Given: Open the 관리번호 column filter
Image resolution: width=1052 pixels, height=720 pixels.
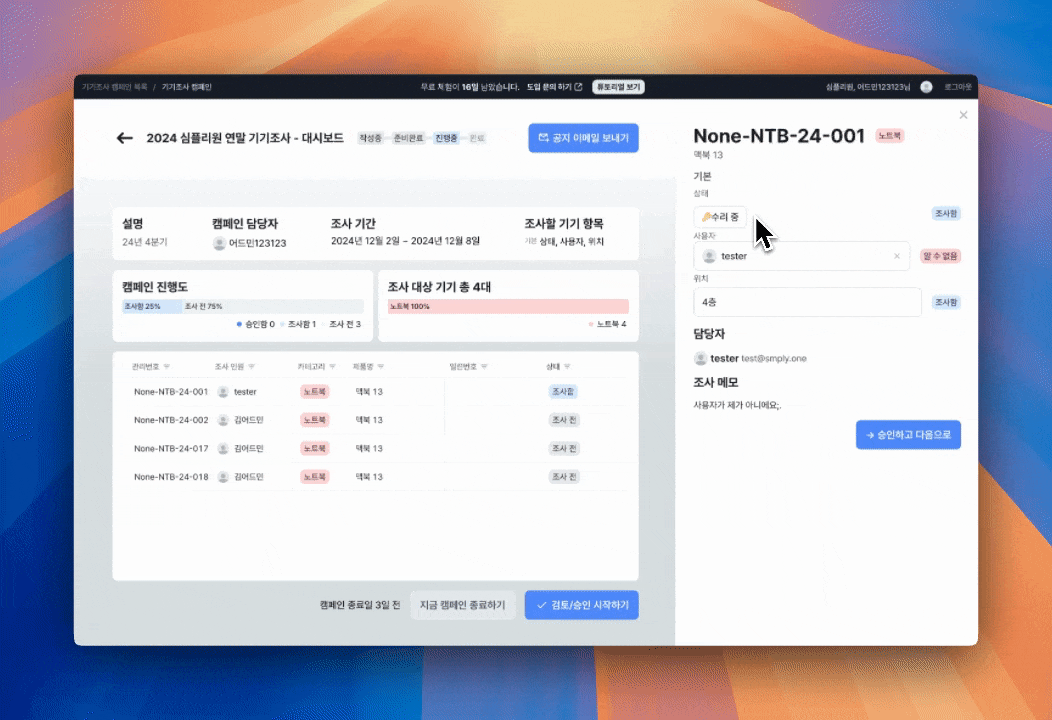Looking at the screenshot, I should click(x=166, y=367).
